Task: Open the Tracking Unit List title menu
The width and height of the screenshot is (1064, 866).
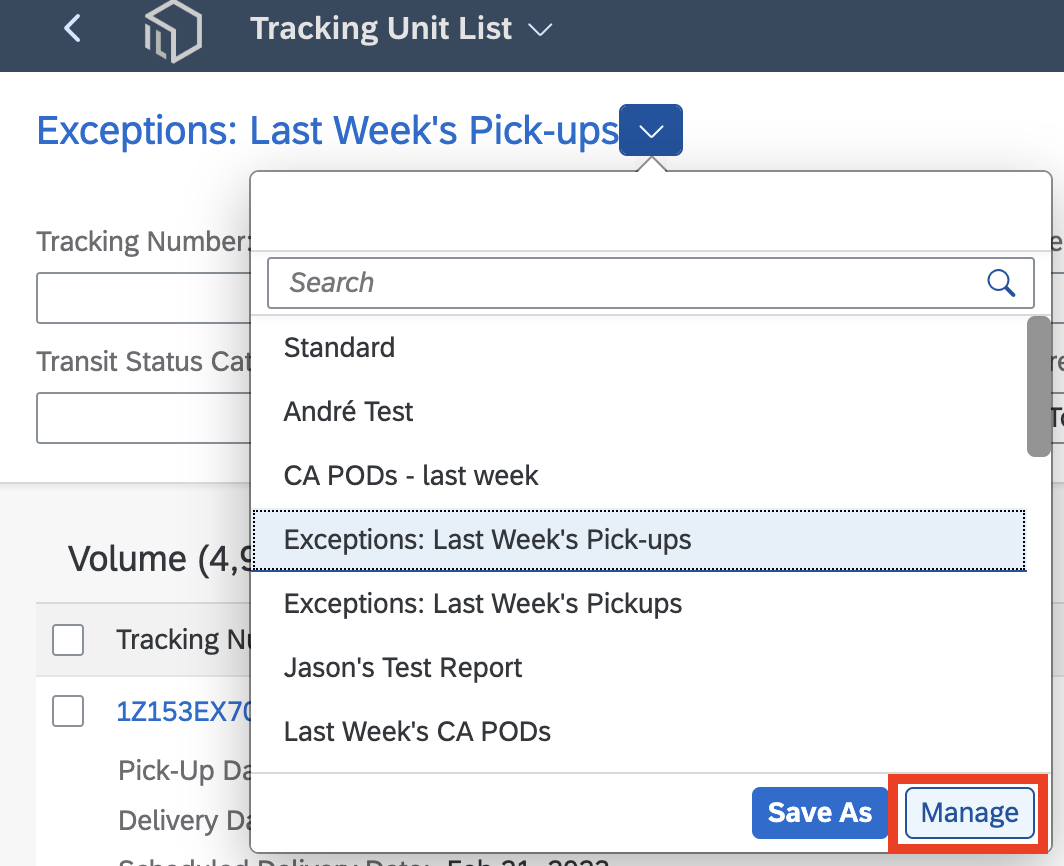Action: 402,29
